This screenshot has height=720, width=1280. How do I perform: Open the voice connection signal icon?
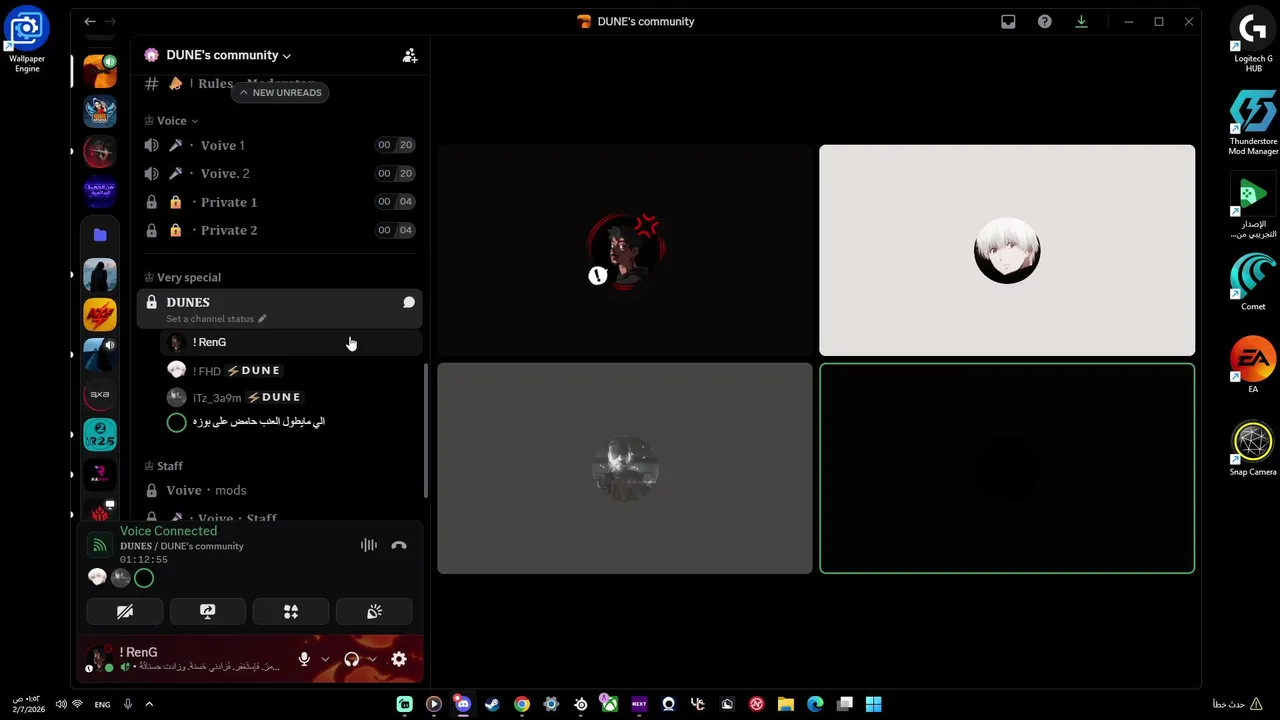[99, 545]
